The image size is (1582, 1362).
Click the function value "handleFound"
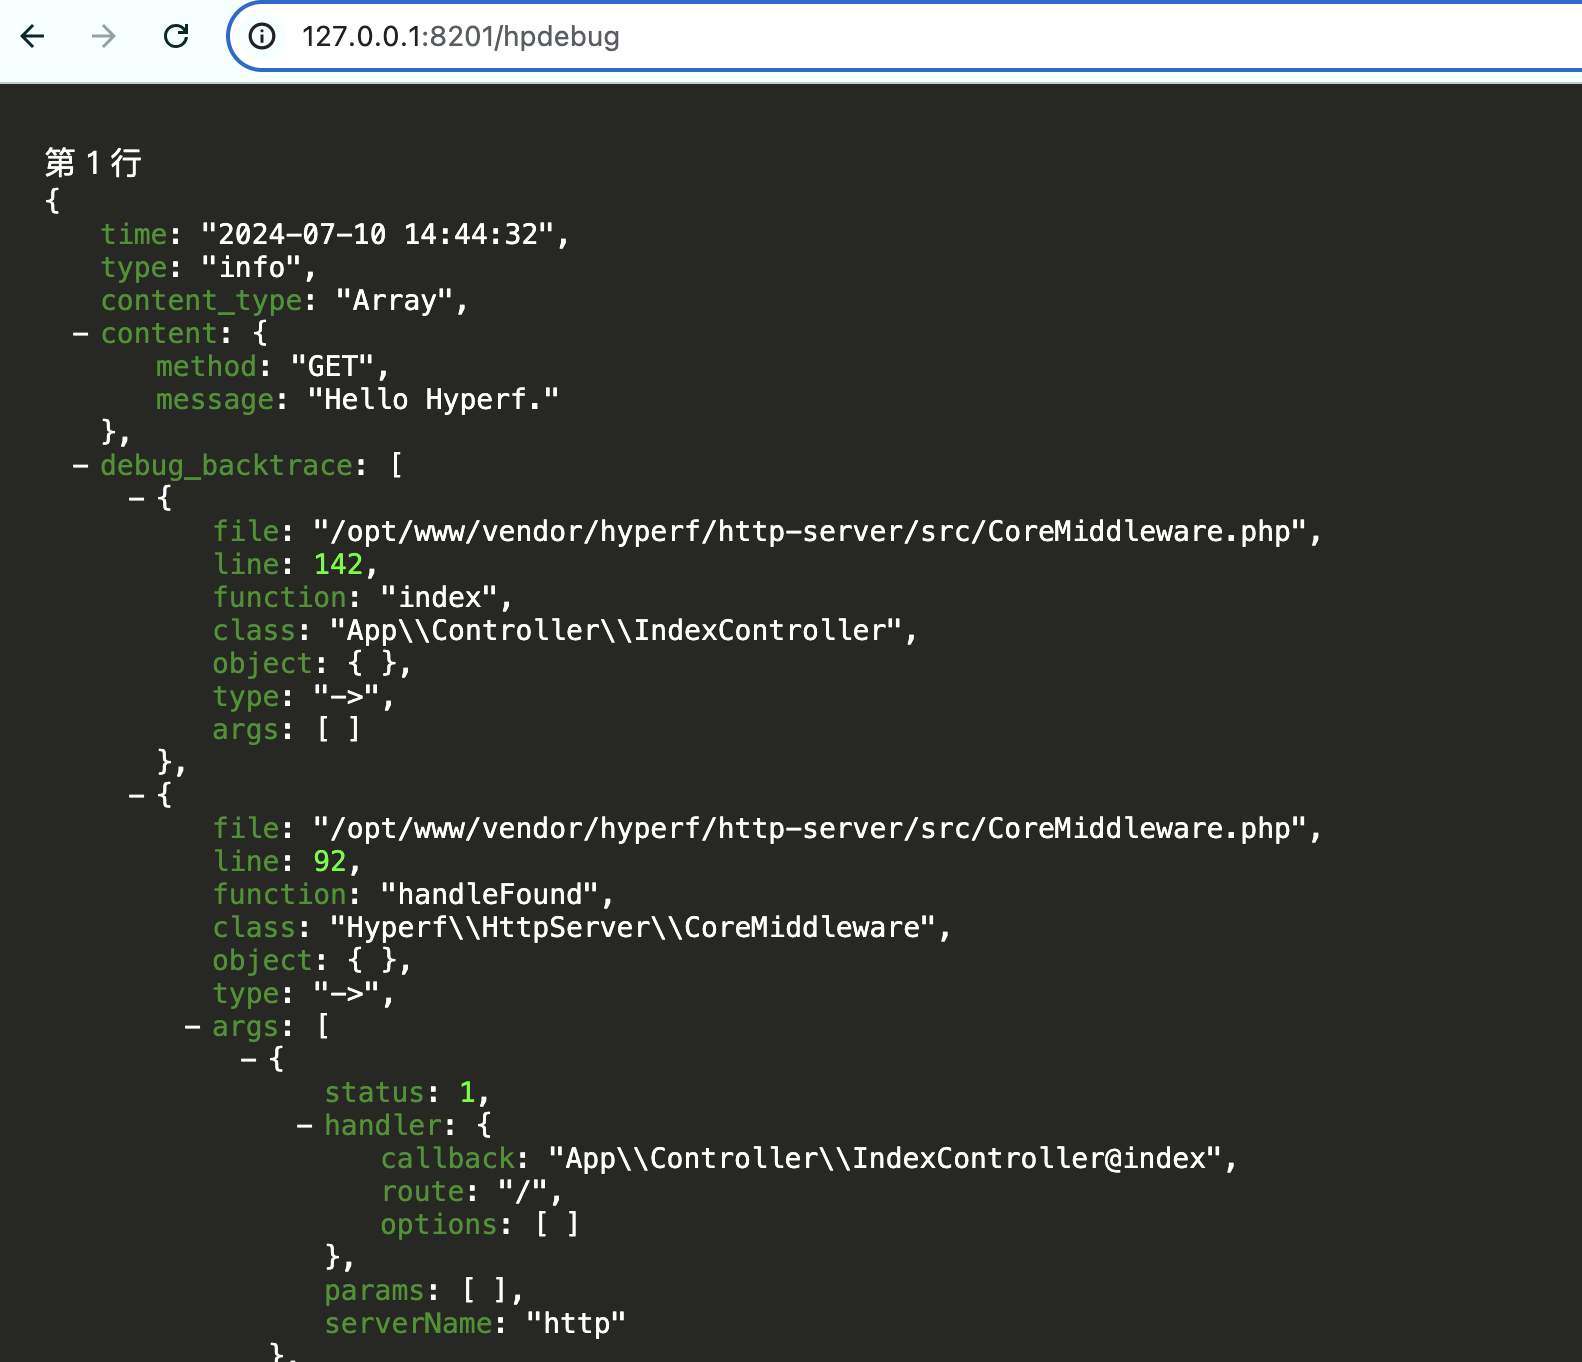pyautogui.click(x=489, y=895)
